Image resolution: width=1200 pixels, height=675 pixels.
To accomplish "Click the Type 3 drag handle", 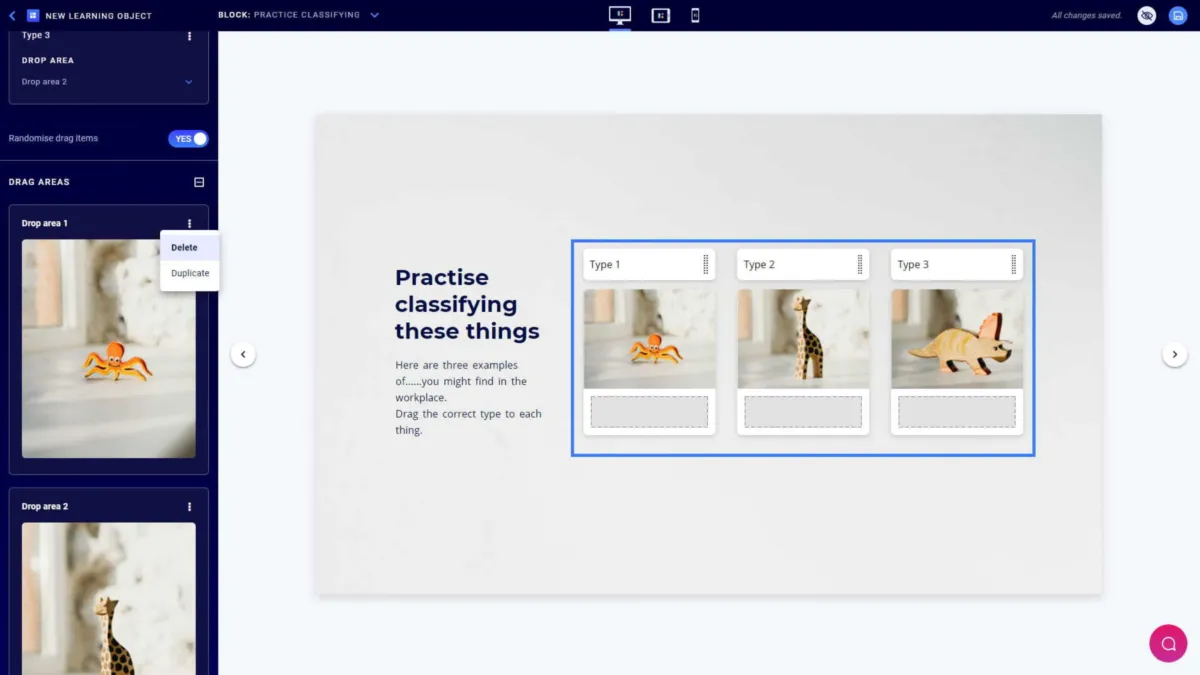I will tap(1014, 265).
